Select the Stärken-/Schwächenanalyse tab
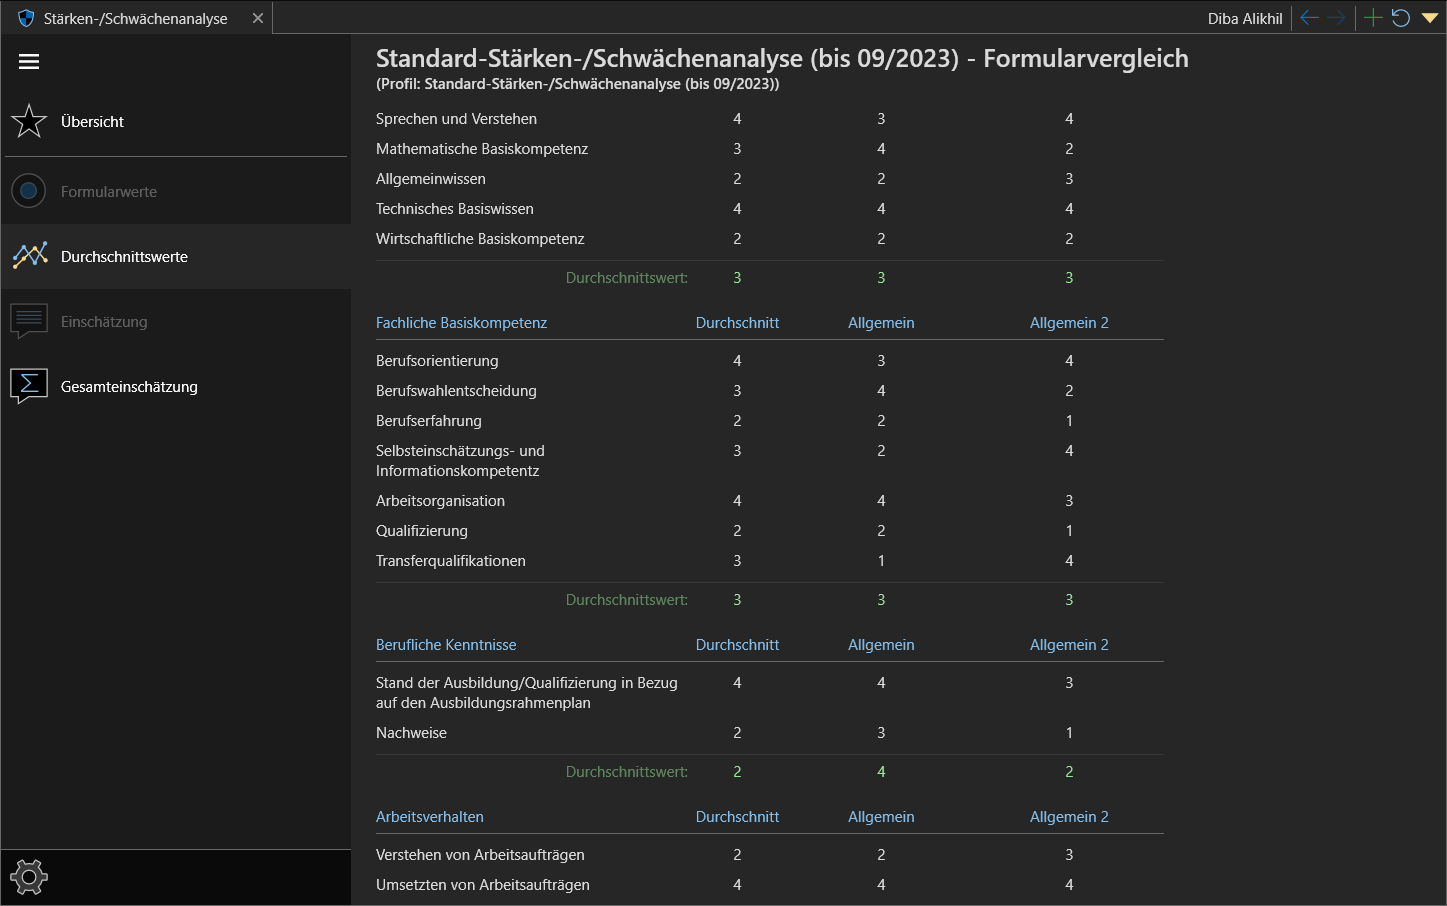 (x=135, y=19)
